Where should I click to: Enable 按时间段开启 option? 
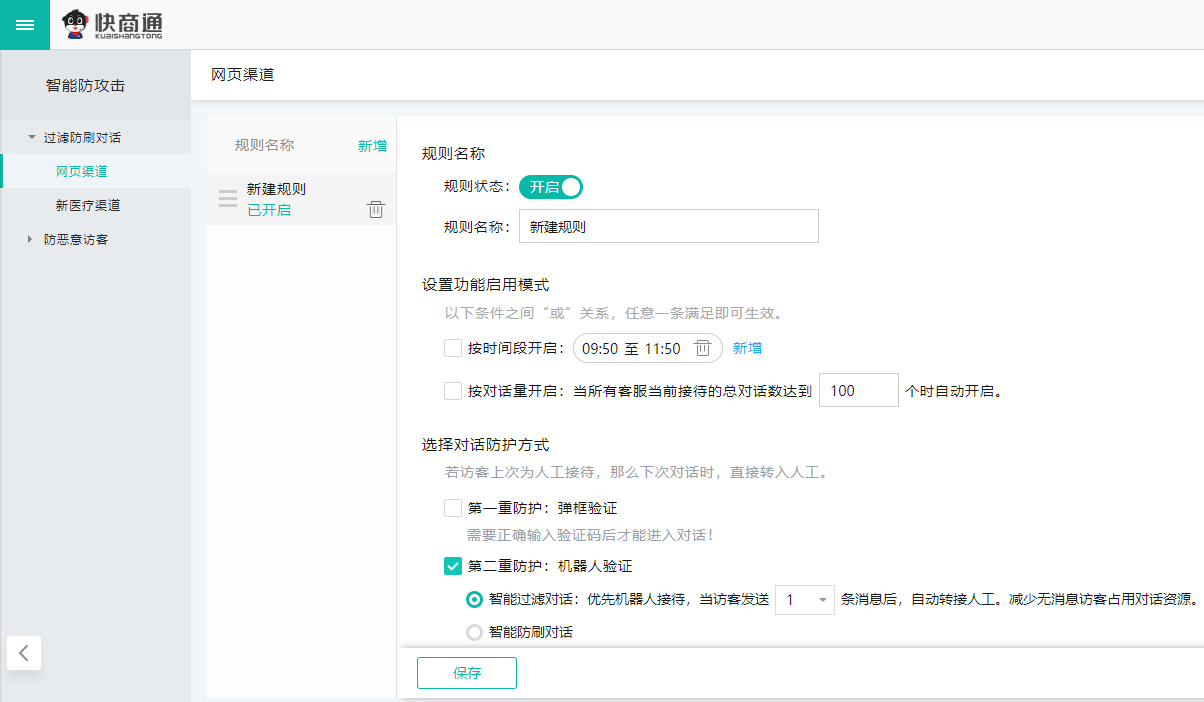[x=453, y=348]
